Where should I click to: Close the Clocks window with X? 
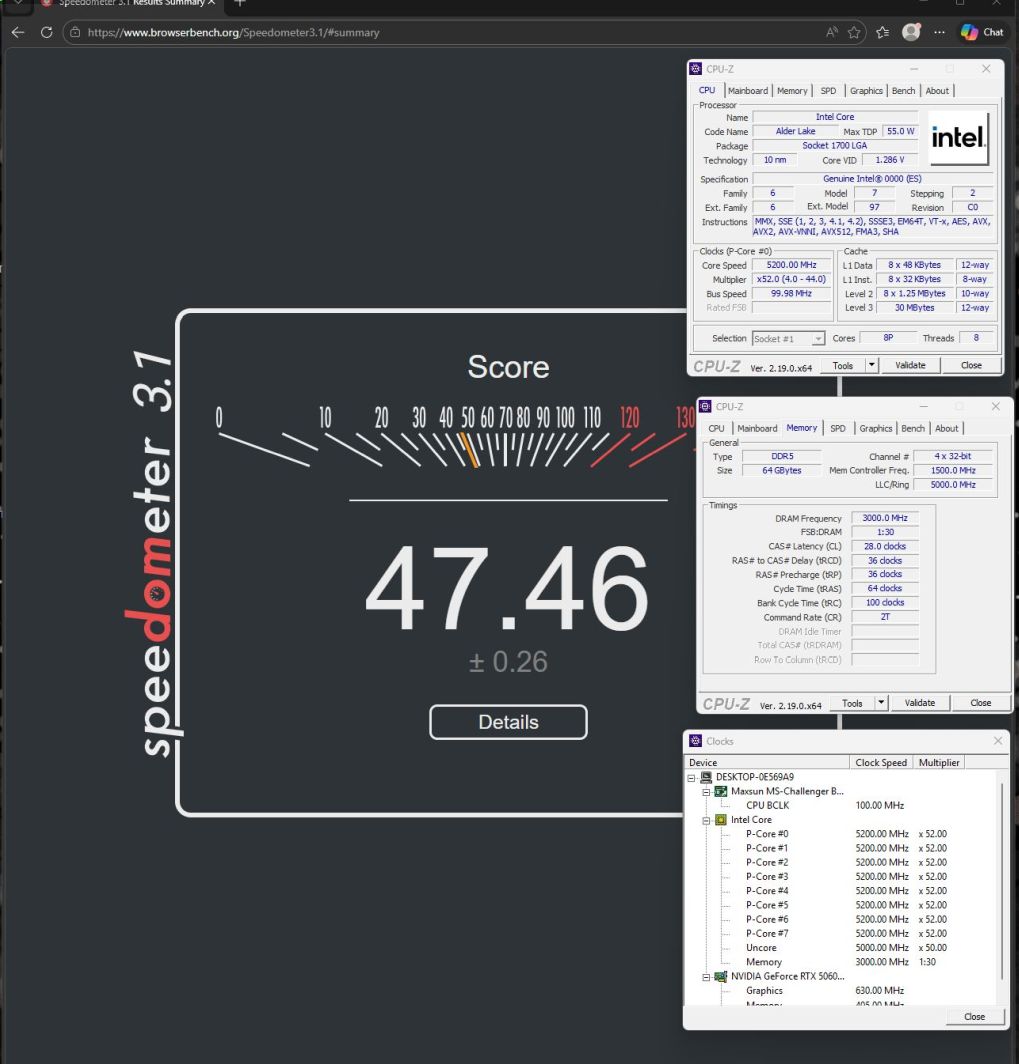(x=997, y=741)
